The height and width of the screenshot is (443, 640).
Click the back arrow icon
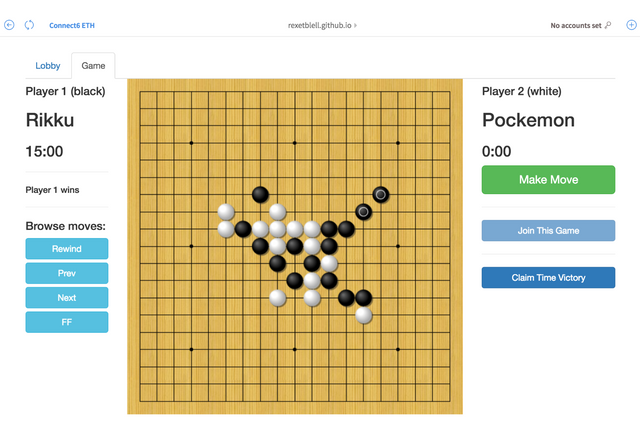coord(9,25)
